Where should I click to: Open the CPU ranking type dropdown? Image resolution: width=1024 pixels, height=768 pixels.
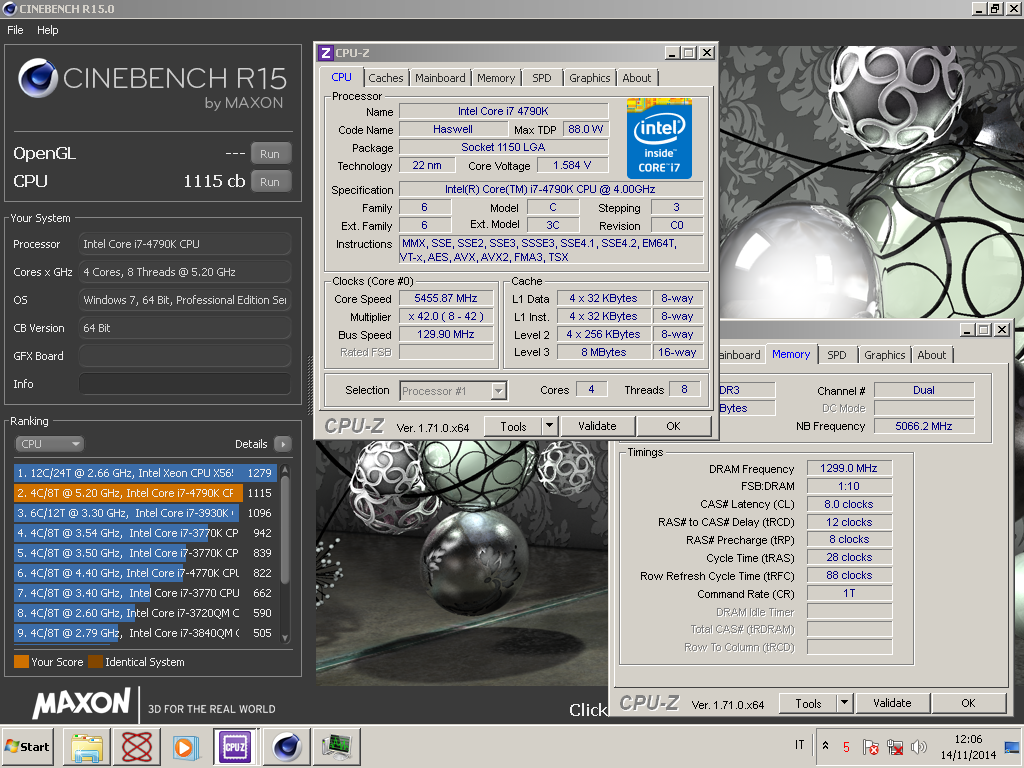[49, 444]
